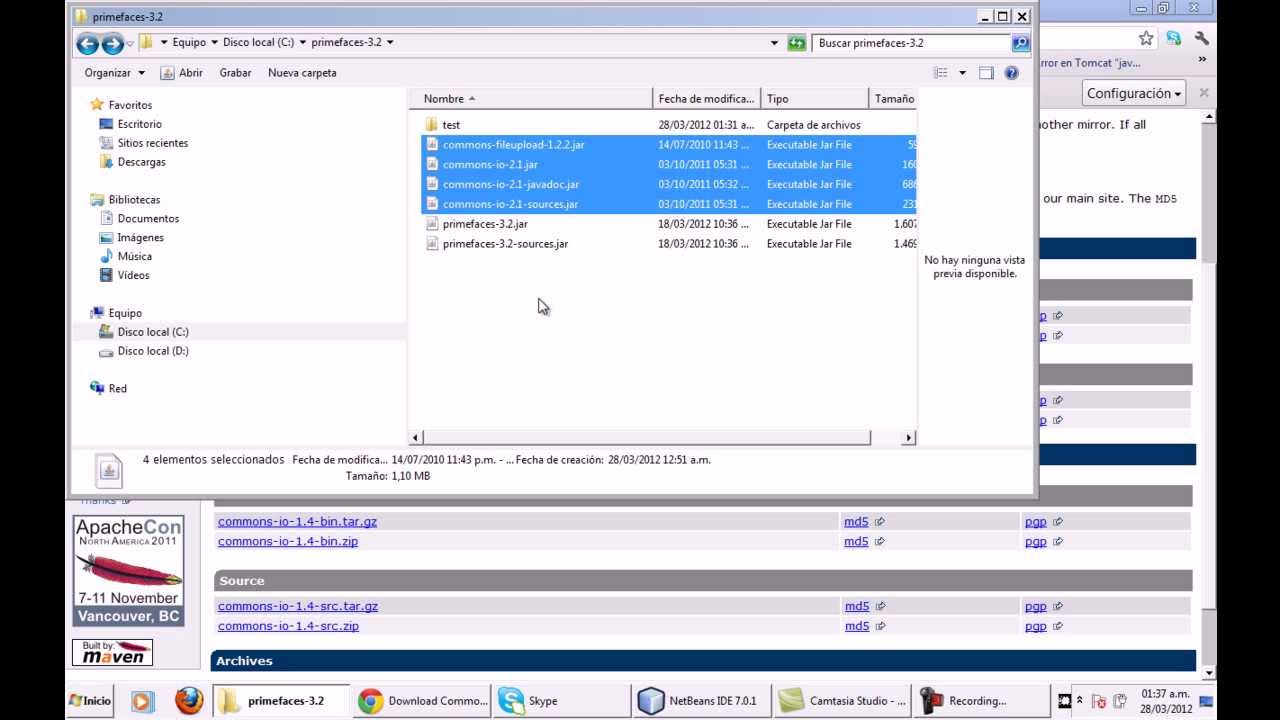The width and height of the screenshot is (1280, 720).
Task: Open the Música library
Action: (134, 257)
